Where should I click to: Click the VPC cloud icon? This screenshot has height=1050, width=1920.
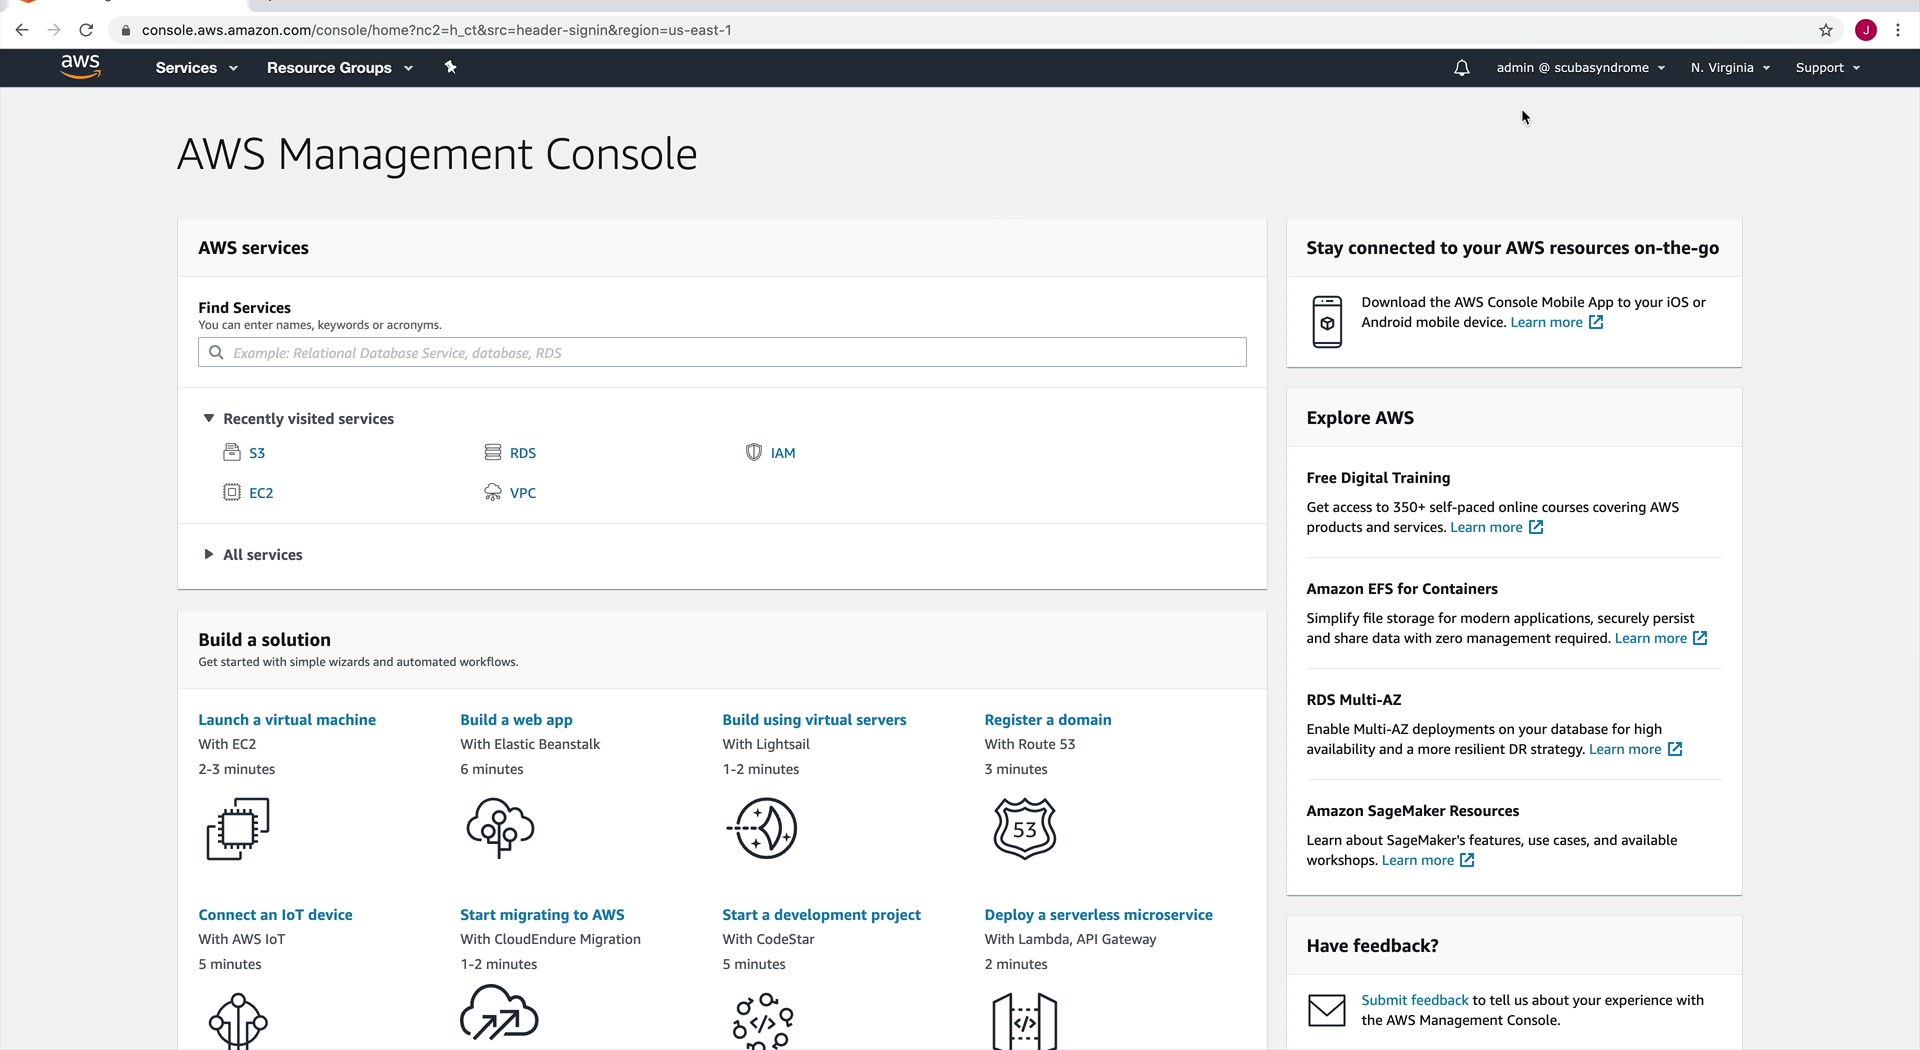coord(493,492)
